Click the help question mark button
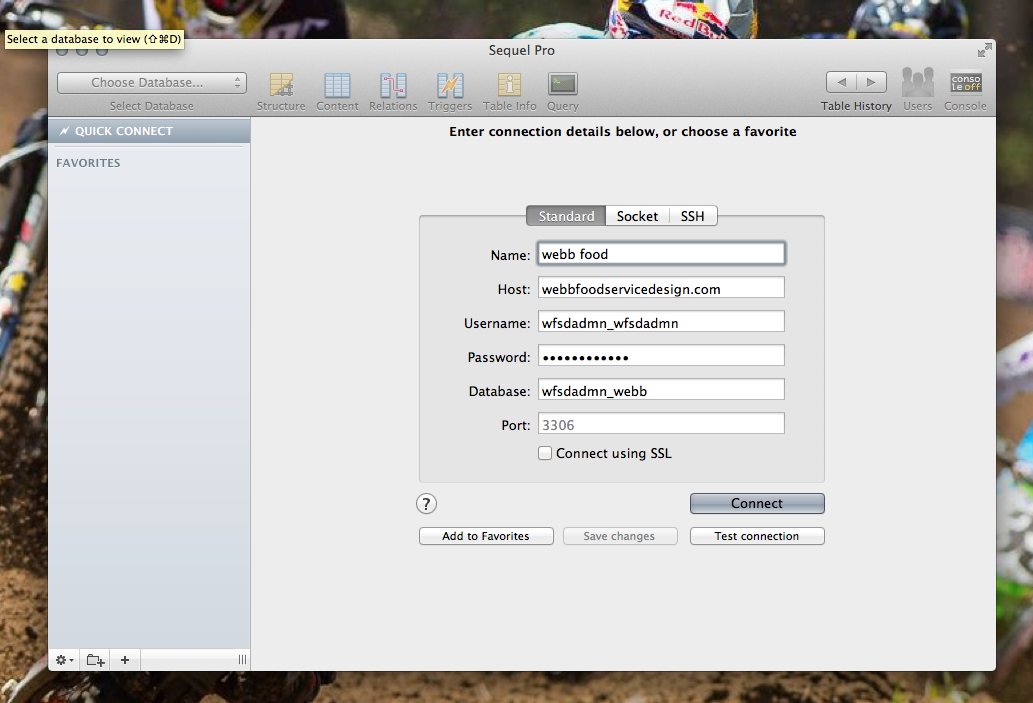The height and width of the screenshot is (703, 1033). 427,504
